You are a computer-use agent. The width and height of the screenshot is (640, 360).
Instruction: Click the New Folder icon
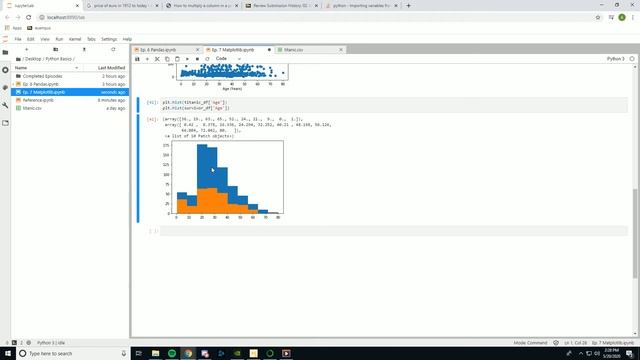pos(56,49)
